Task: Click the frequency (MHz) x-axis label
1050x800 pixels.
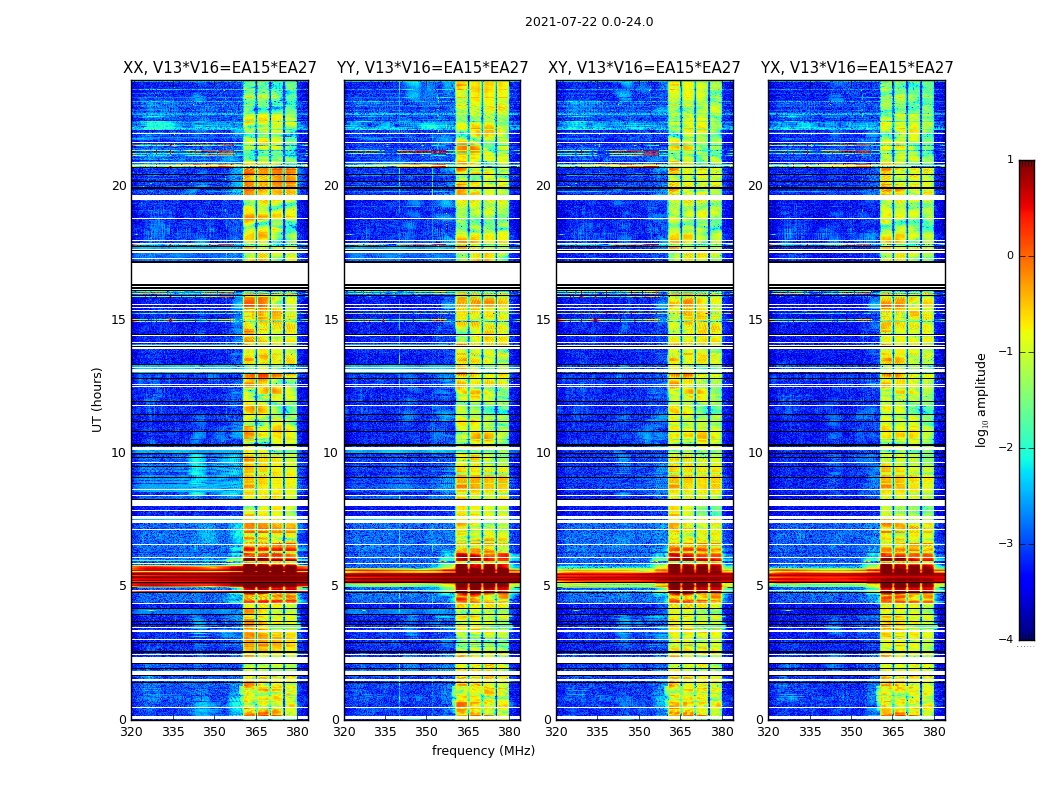Action: [483, 750]
